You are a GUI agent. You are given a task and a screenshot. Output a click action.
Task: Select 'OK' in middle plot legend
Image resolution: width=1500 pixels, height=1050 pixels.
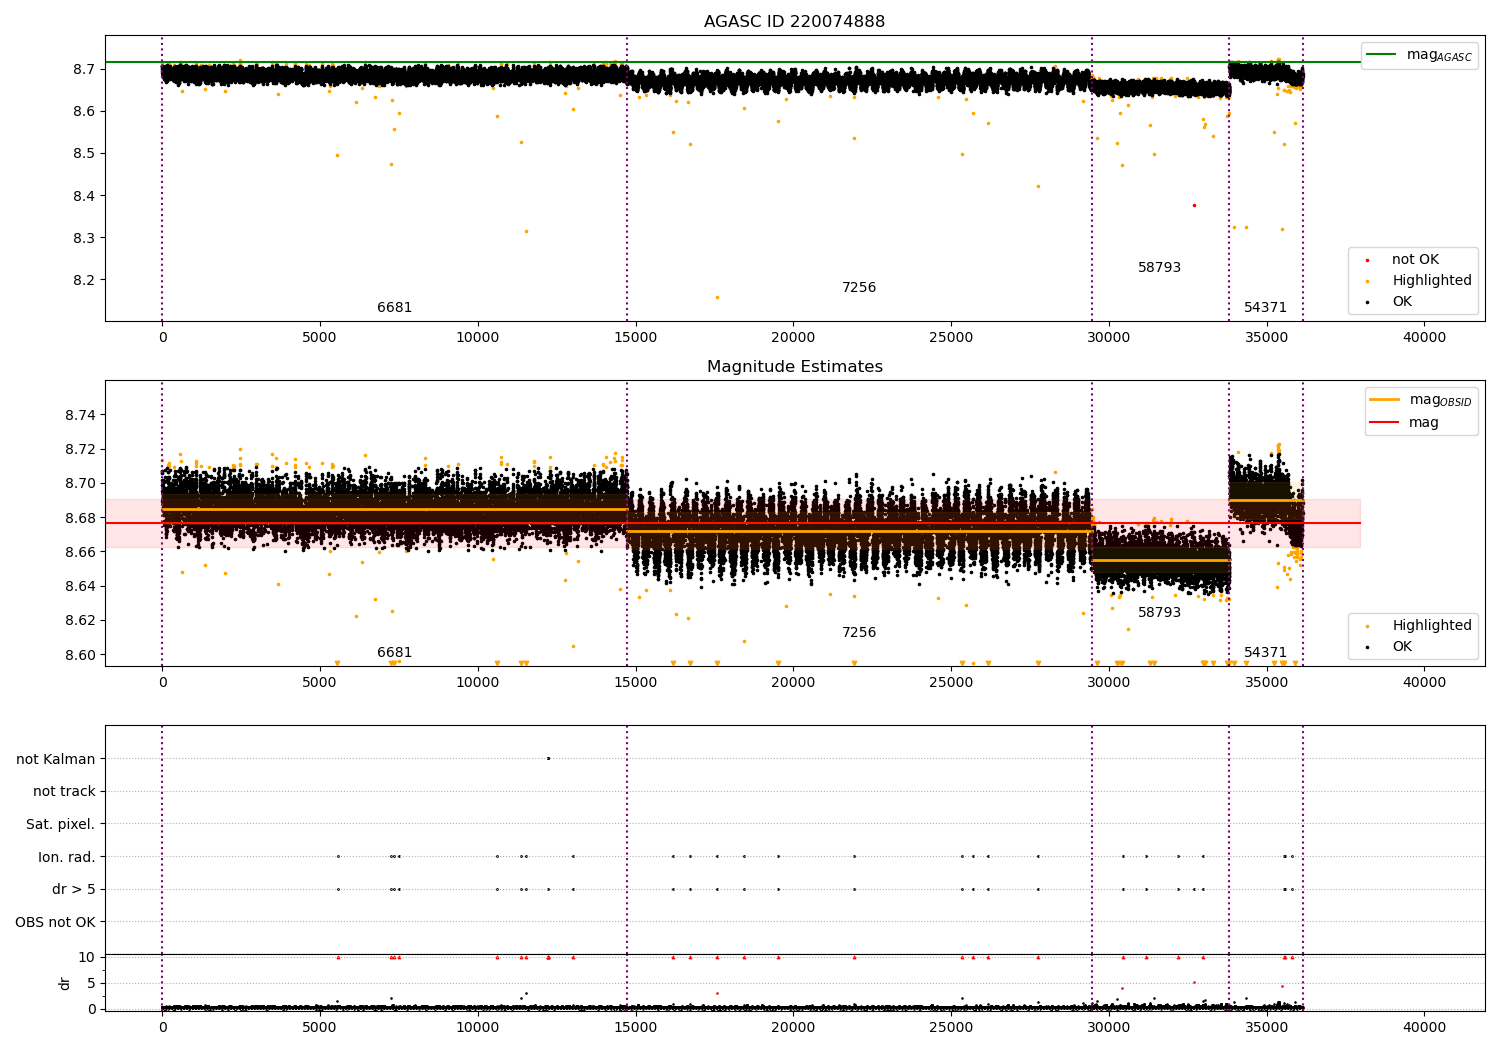(x=1402, y=647)
